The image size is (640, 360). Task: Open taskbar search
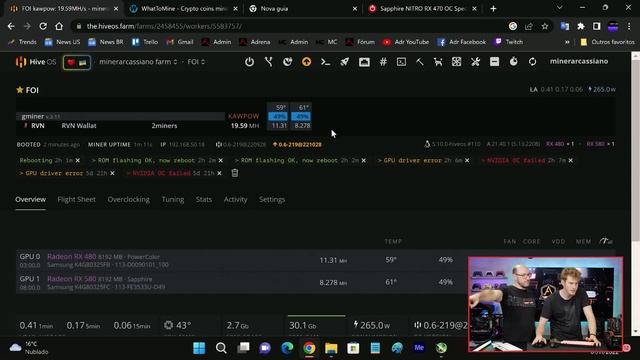tap(221, 348)
